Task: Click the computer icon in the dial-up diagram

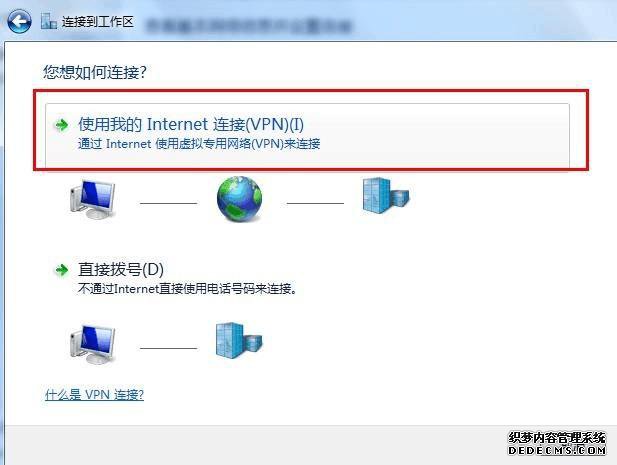Action: [x=93, y=345]
